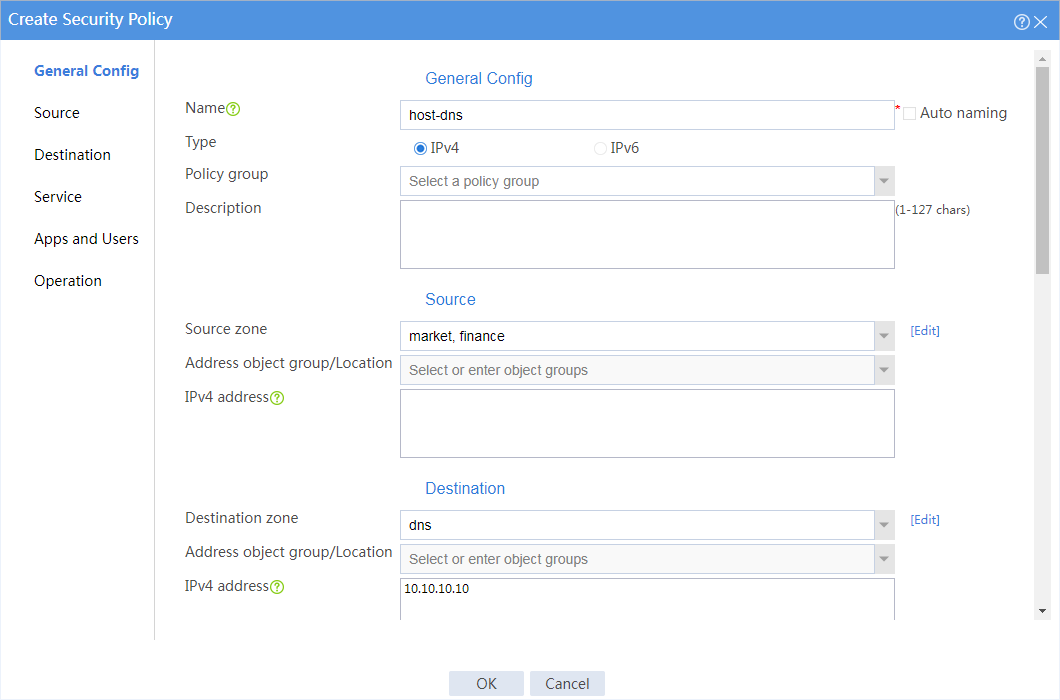Click the Name field containing host-dns
Viewport: 1060px width, 700px height.
(x=647, y=115)
